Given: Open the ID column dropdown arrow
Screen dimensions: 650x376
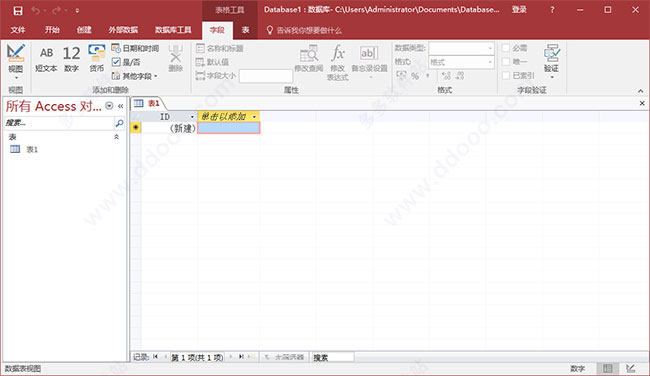Looking at the screenshot, I should (x=192, y=117).
